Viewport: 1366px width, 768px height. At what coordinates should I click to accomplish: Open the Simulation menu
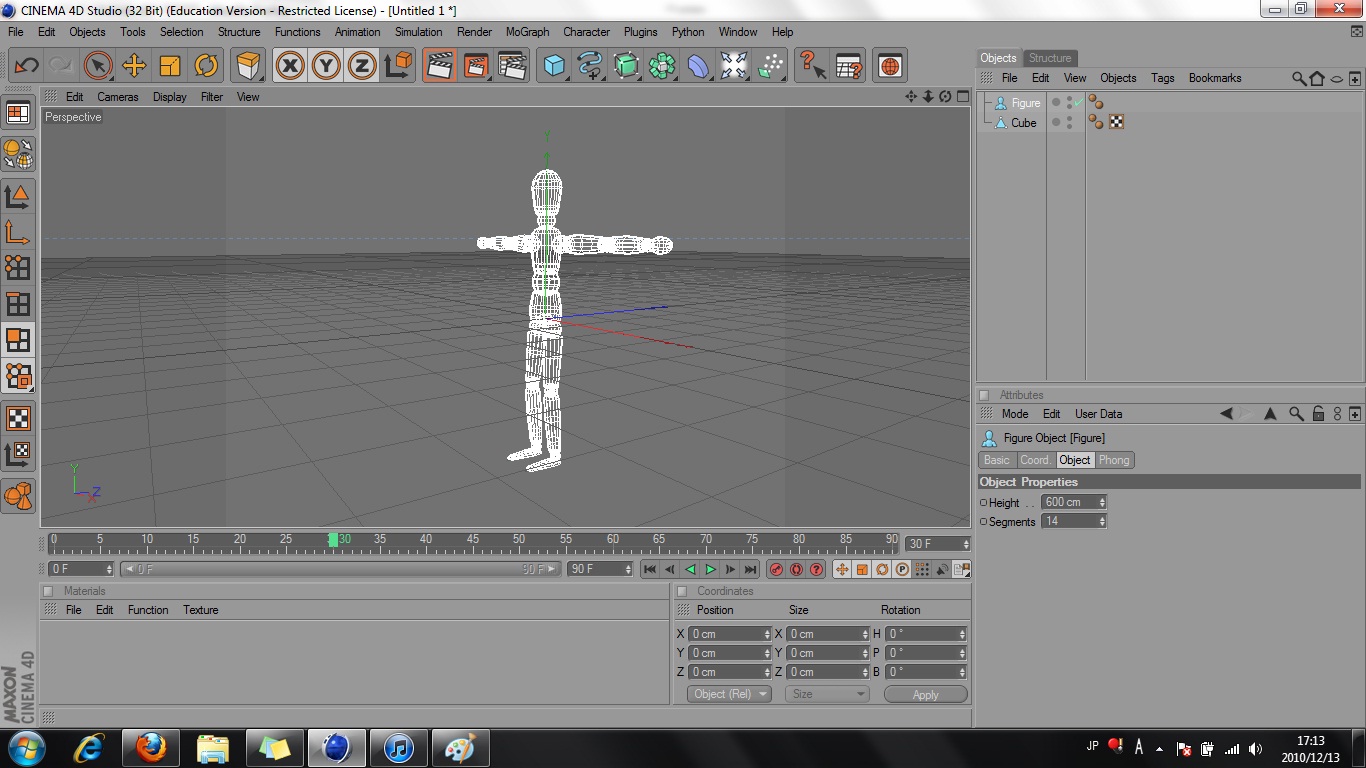(418, 32)
